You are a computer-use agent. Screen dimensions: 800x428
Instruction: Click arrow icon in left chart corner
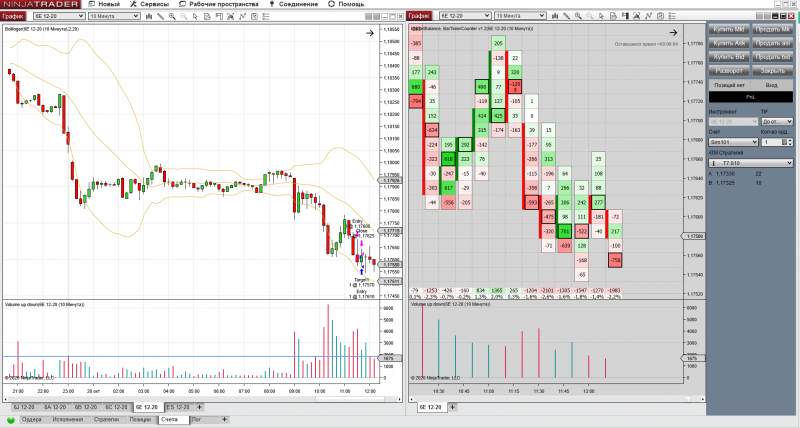(370, 33)
